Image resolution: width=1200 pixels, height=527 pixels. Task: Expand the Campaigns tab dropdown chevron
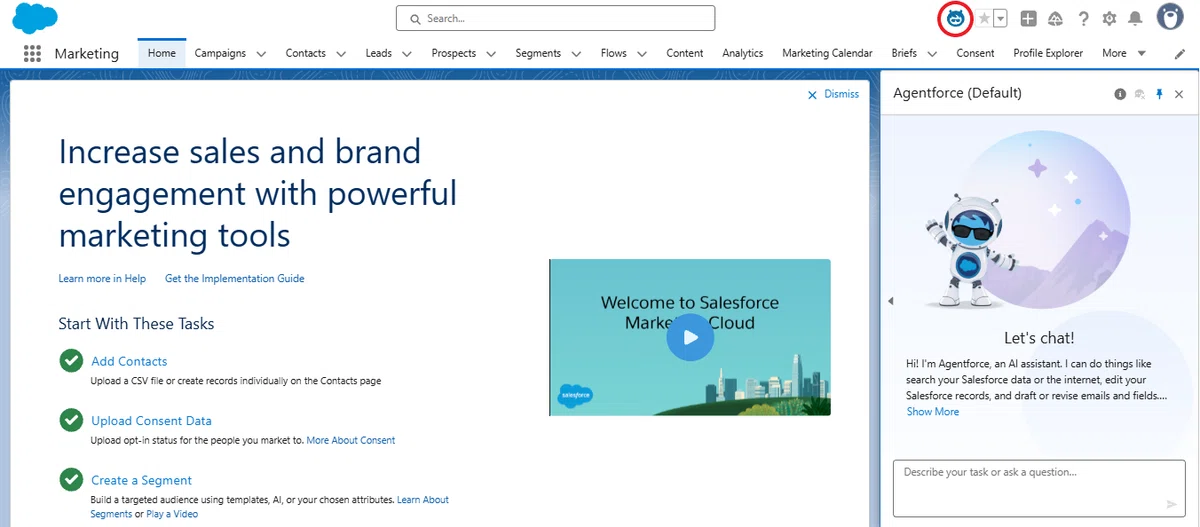[261, 54]
